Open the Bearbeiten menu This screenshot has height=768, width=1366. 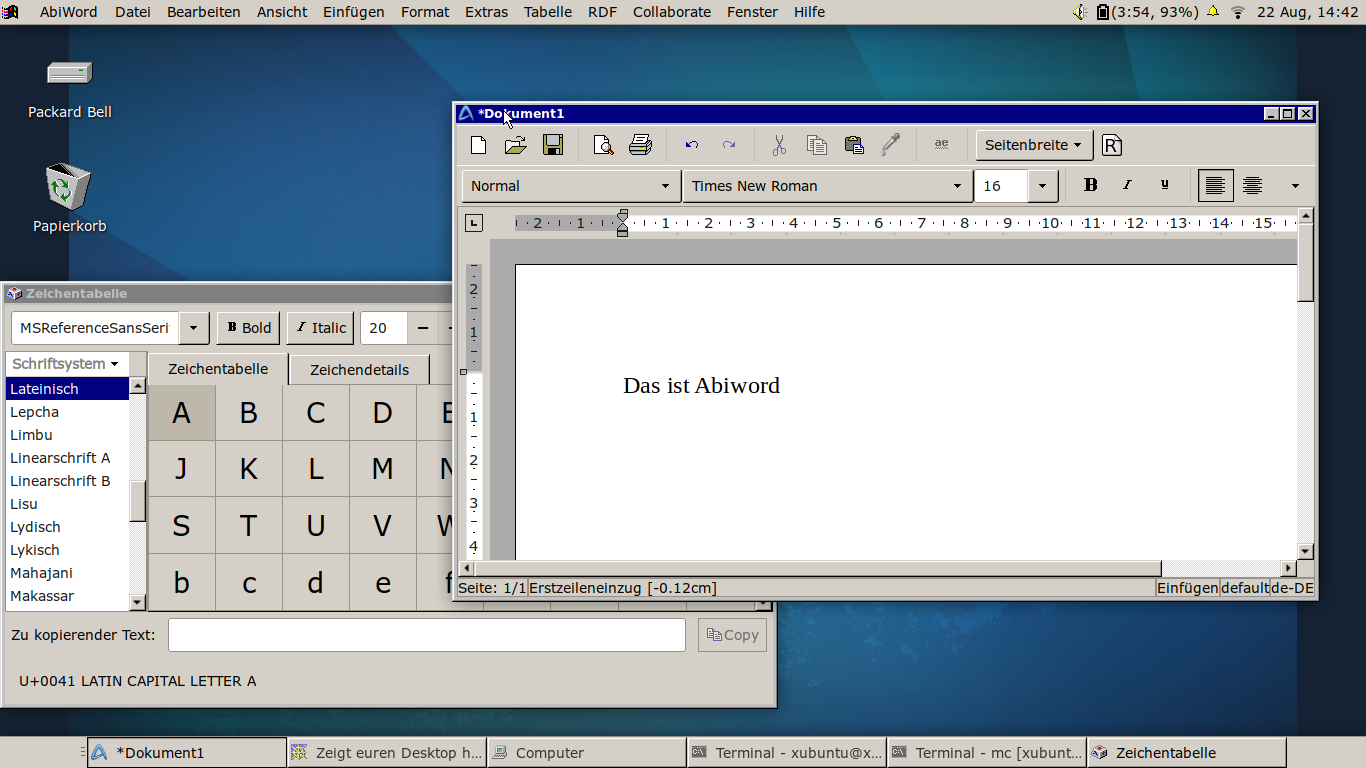(204, 12)
